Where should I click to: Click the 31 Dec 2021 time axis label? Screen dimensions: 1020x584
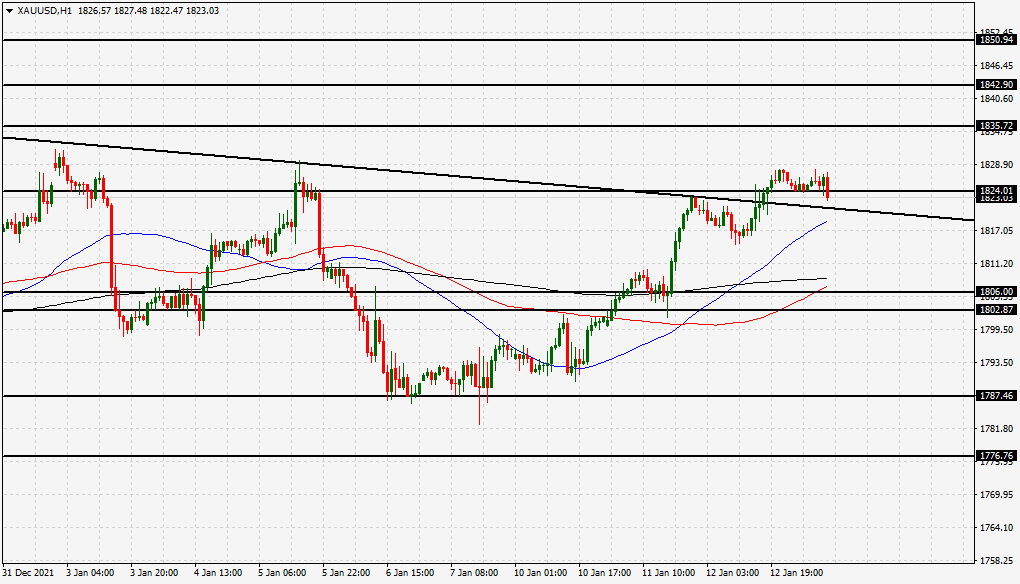pos(28,573)
